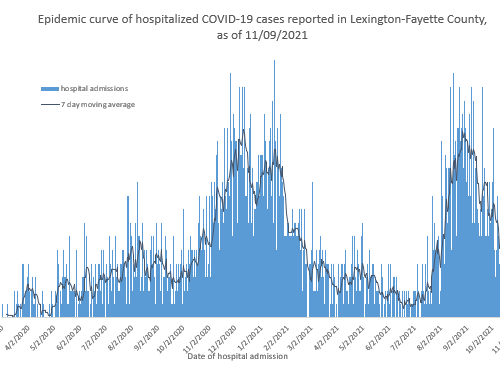Select the 12/2/2020 axis date label
Screen dimensions: 500x367
[222, 339]
